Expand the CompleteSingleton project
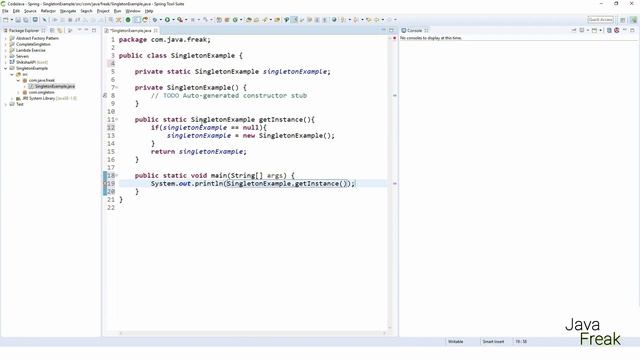The width and height of the screenshot is (640, 360). pyautogui.click(x=6, y=44)
